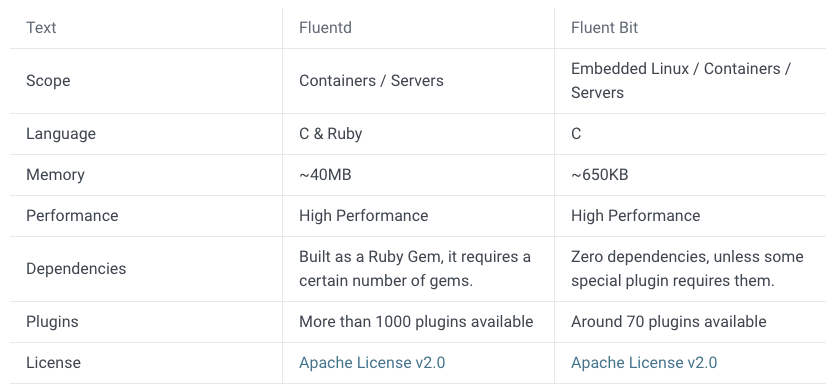Viewport: 833px width, 392px height.
Task: Click the Zero dependencies cell text
Action: pos(687,269)
